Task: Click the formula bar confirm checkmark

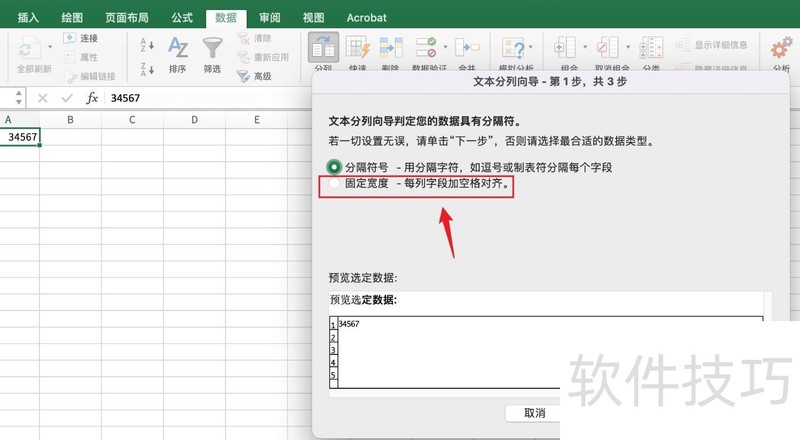Action: tap(67, 98)
